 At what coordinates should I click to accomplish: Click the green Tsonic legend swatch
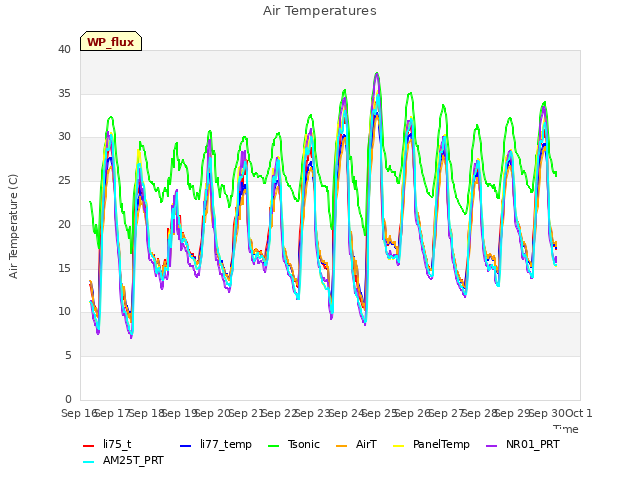[x=273, y=445]
